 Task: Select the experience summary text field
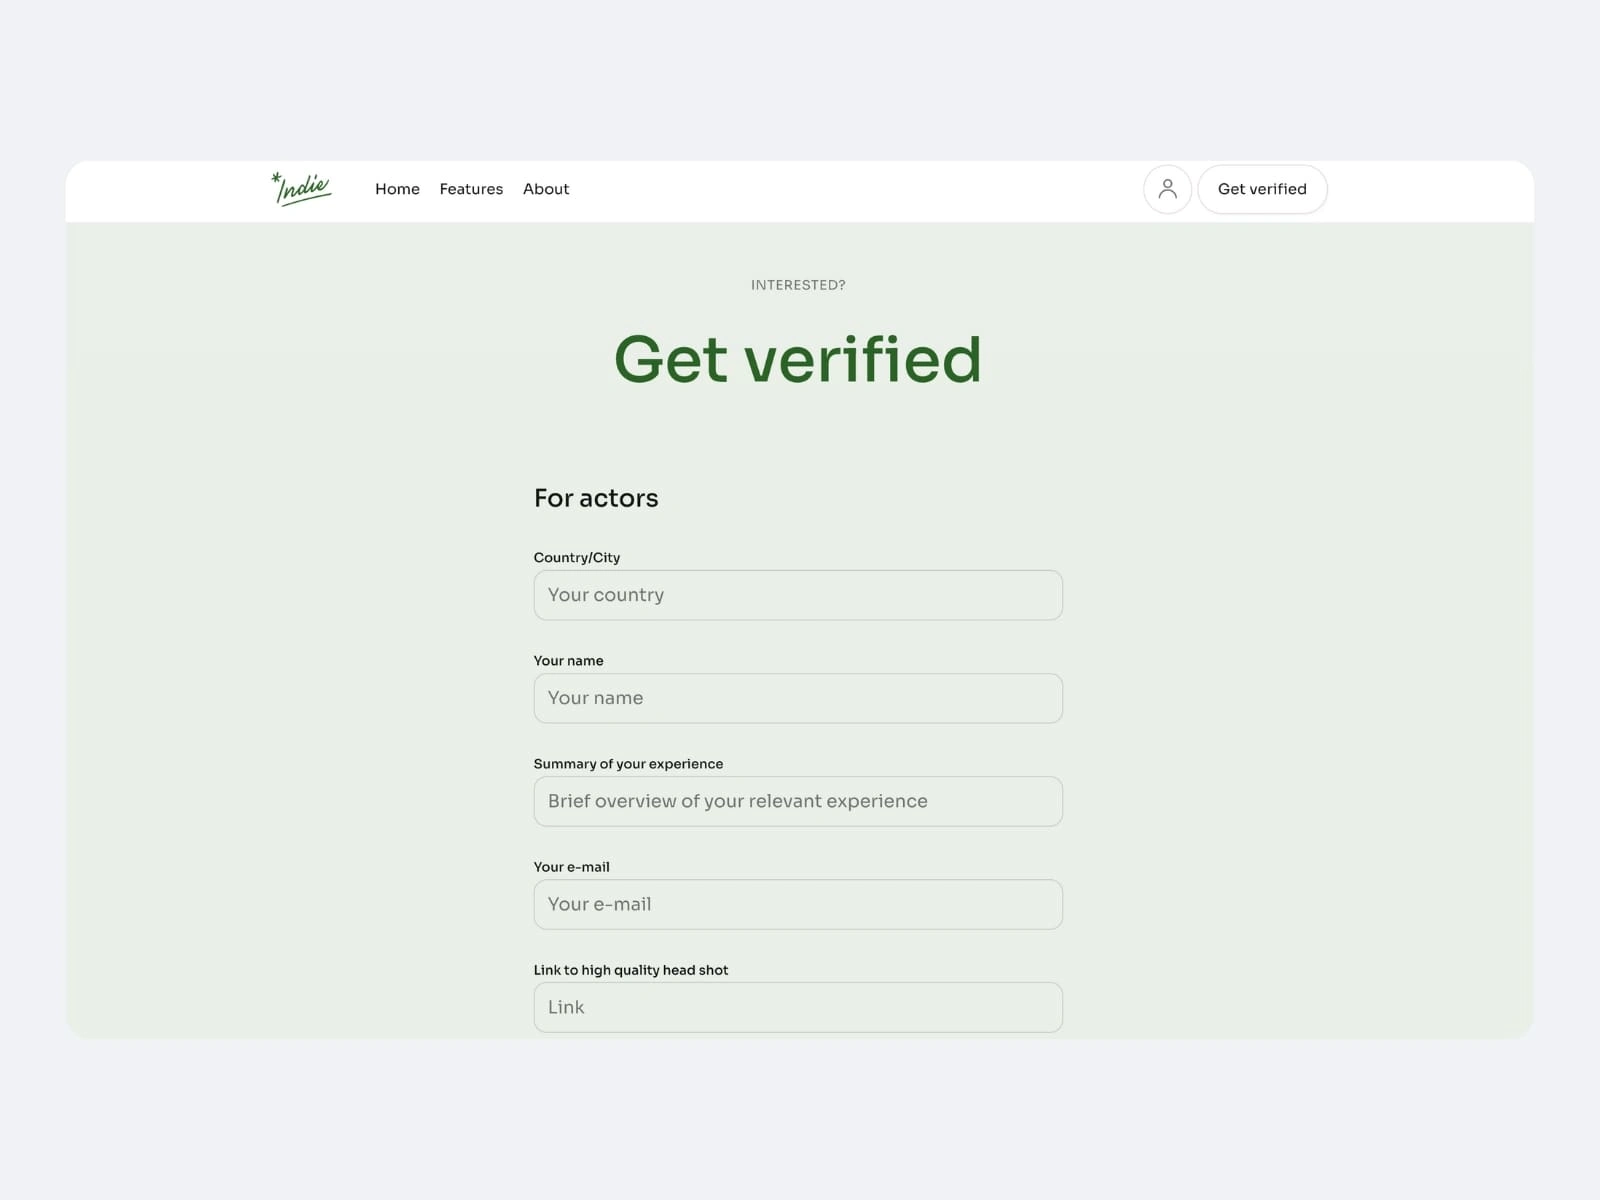798,801
